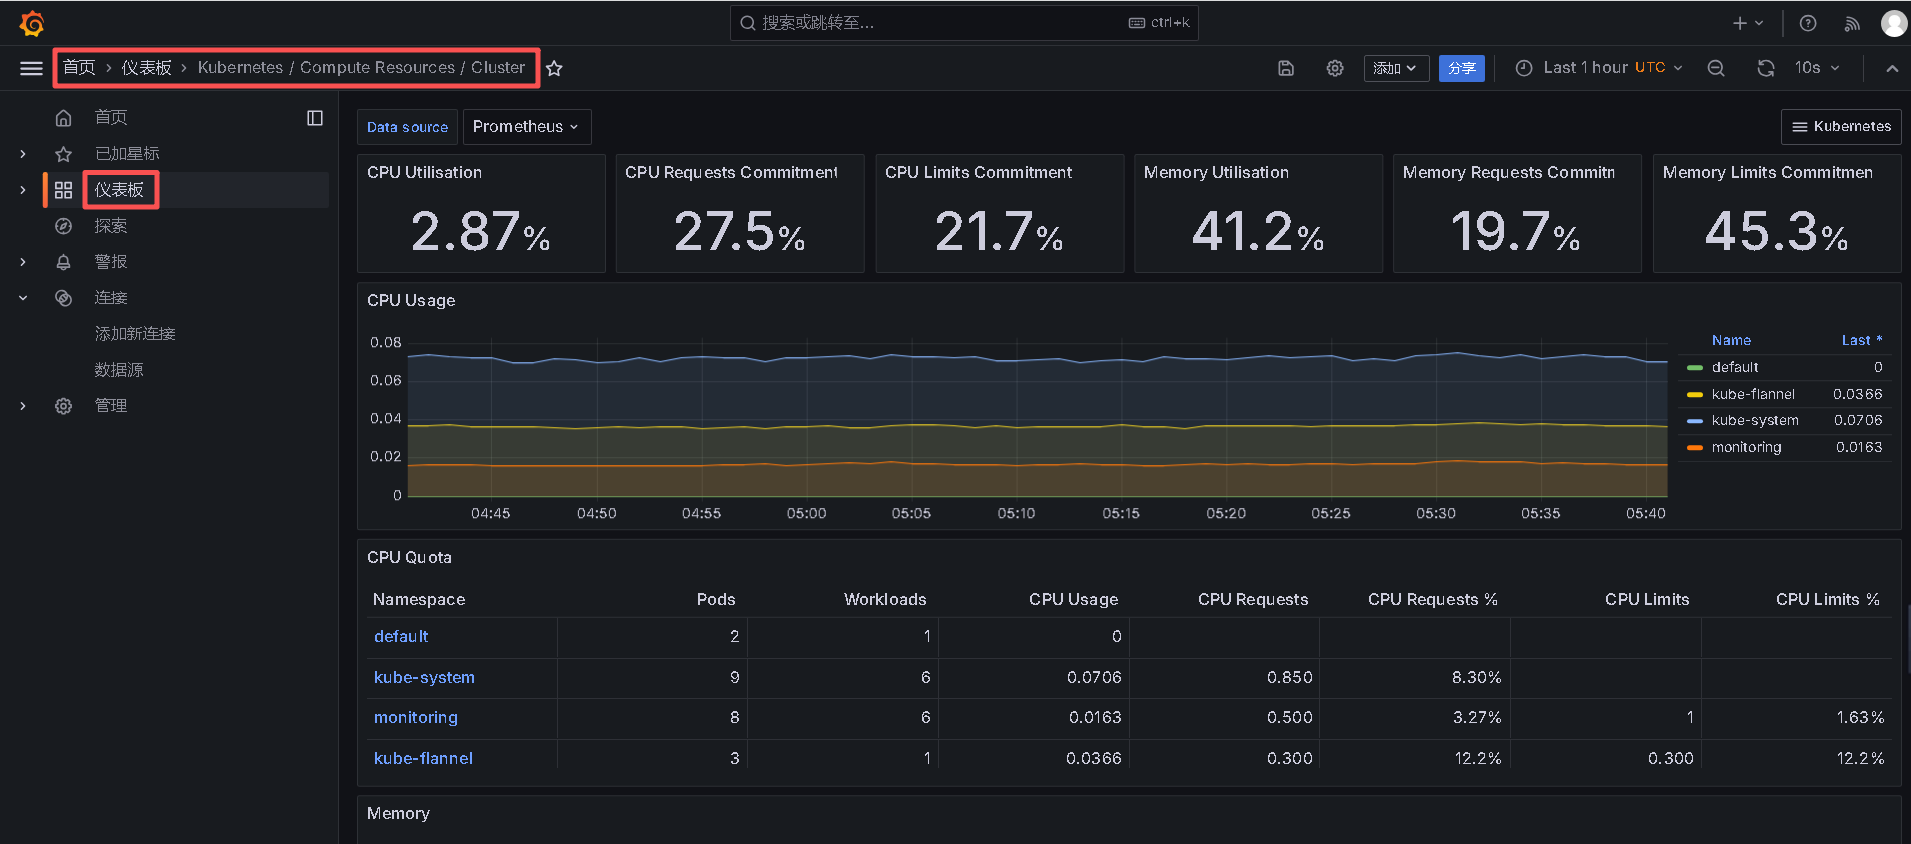Open 探索 in sidebar
Image resolution: width=1911 pixels, height=844 pixels.
click(x=111, y=226)
